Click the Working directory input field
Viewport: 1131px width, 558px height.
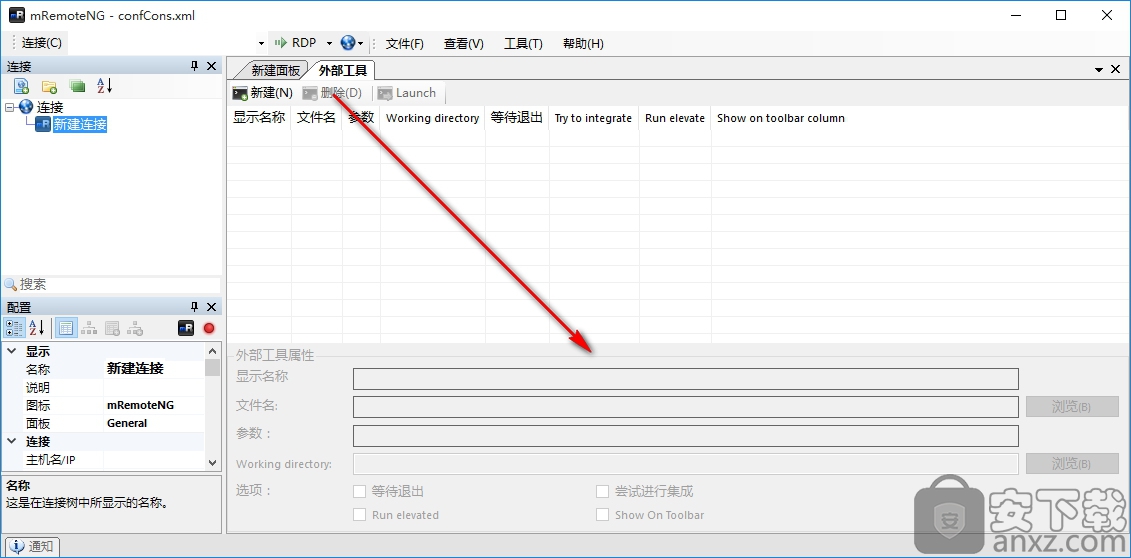pyautogui.click(x=685, y=464)
